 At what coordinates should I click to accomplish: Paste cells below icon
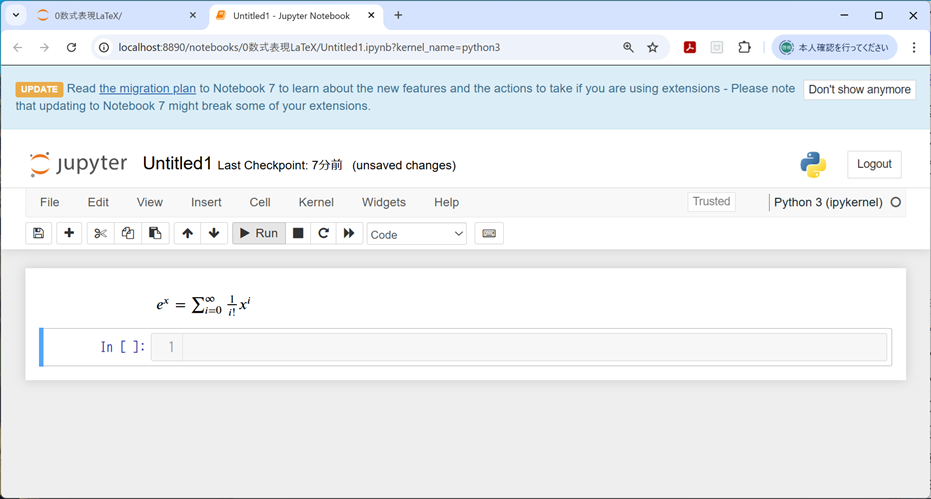155,233
